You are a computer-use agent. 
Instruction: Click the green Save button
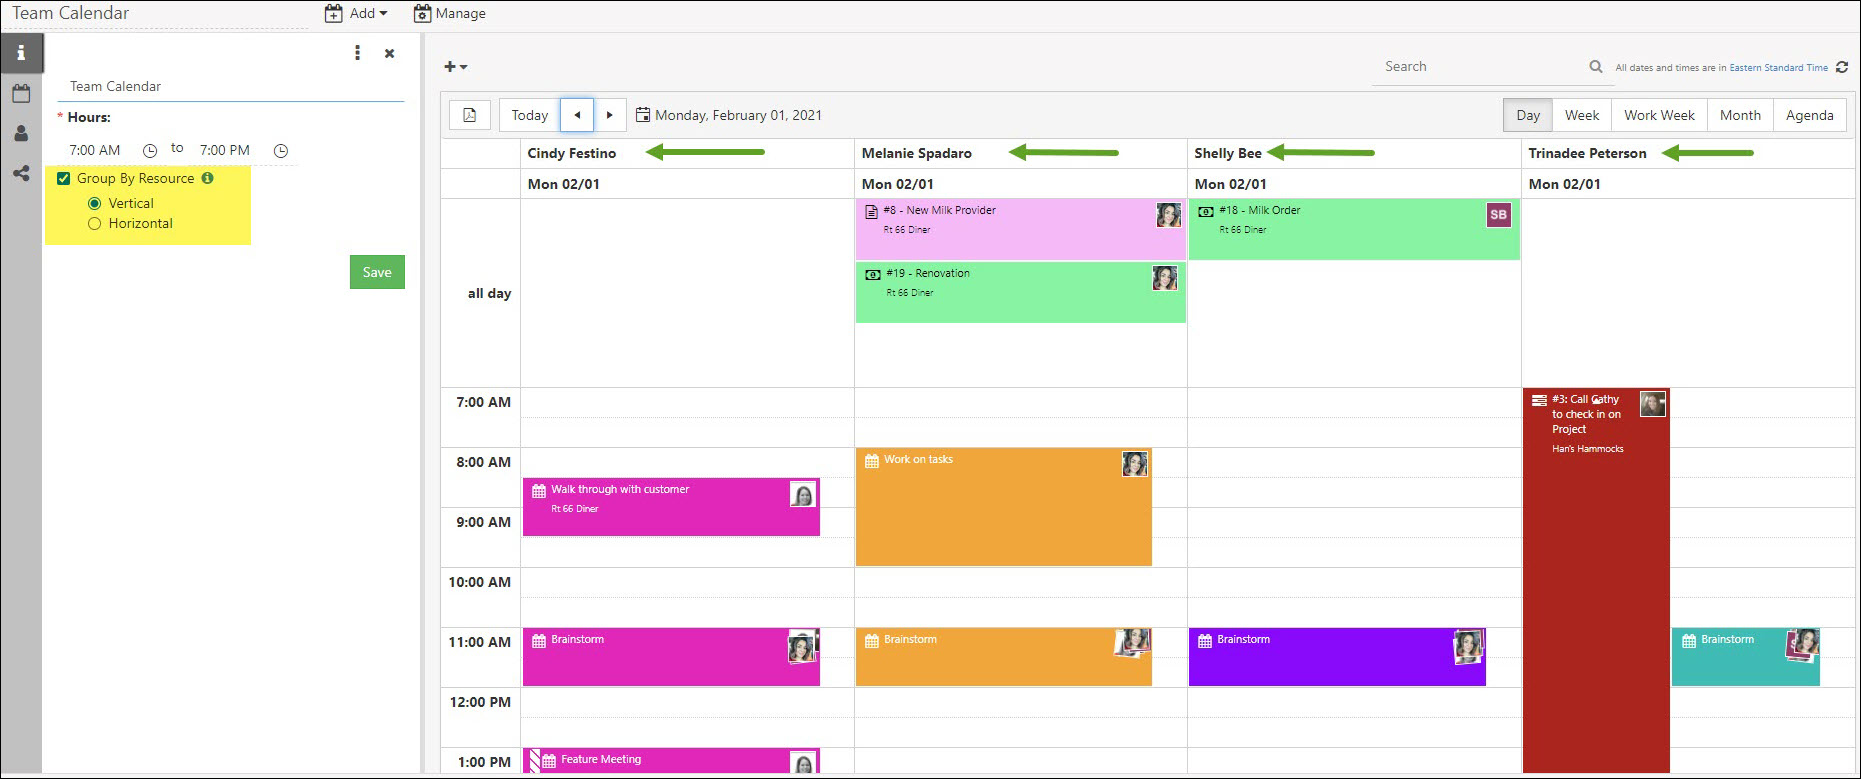coord(377,272)
